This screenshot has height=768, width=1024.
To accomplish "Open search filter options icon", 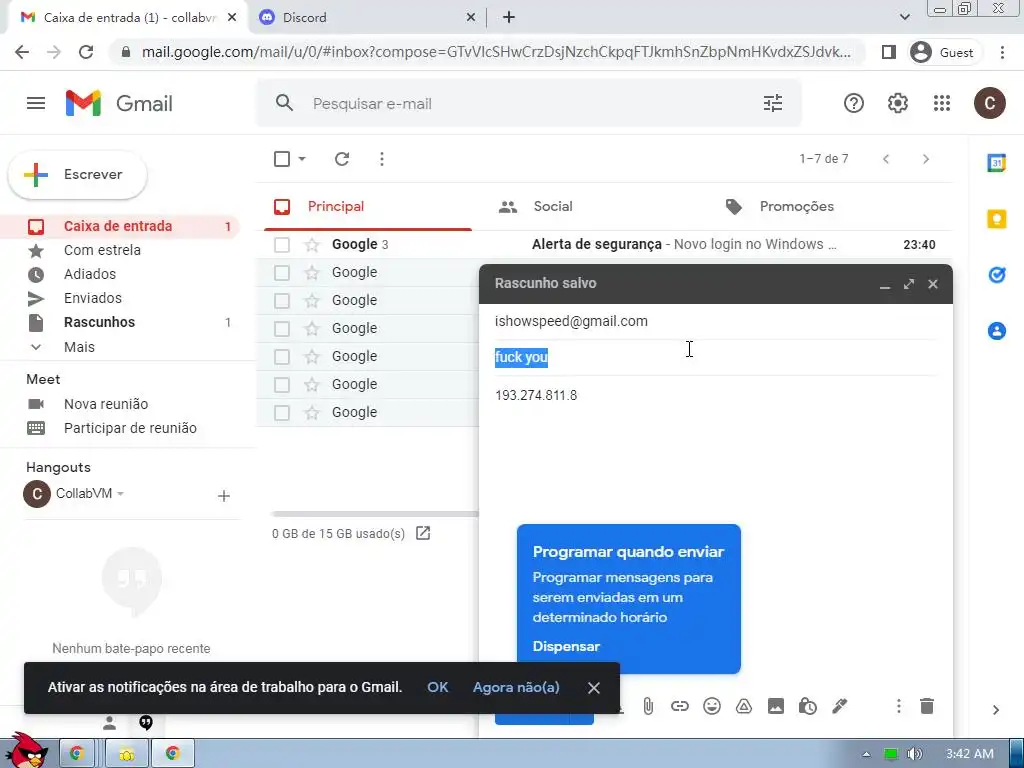I will (773, 103).
